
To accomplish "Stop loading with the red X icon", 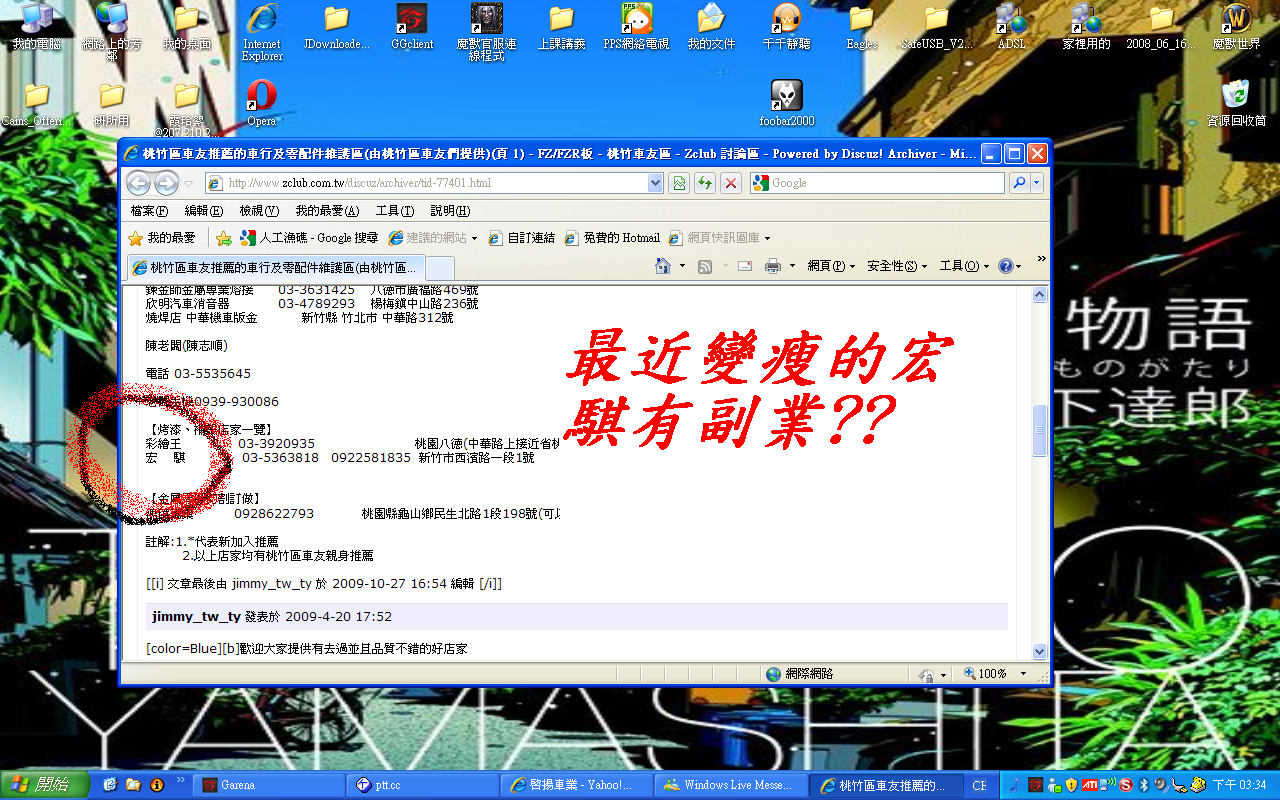I will pos(732,183).
